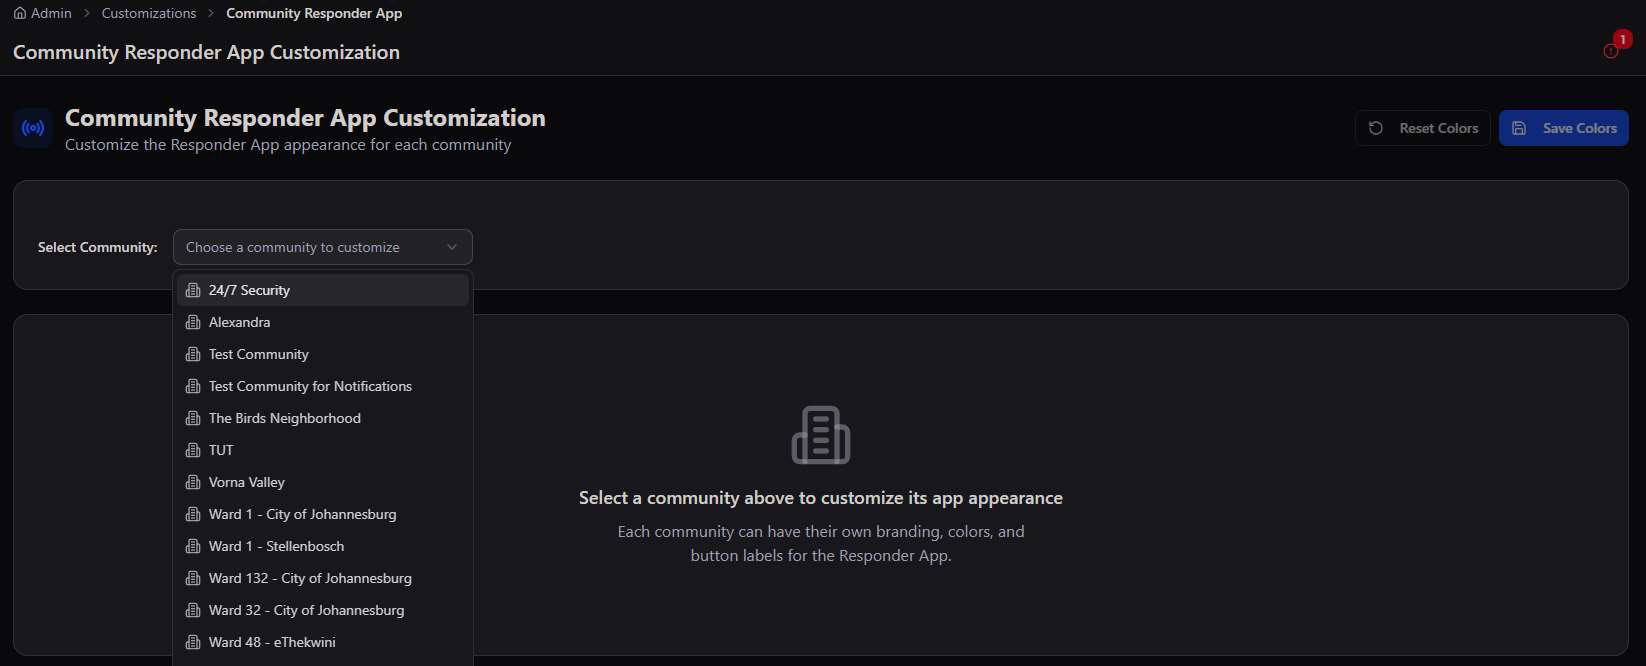
Task: Click the broadcast signal icon beside page title
Action: pyautogui.click(x=33, y=128)
